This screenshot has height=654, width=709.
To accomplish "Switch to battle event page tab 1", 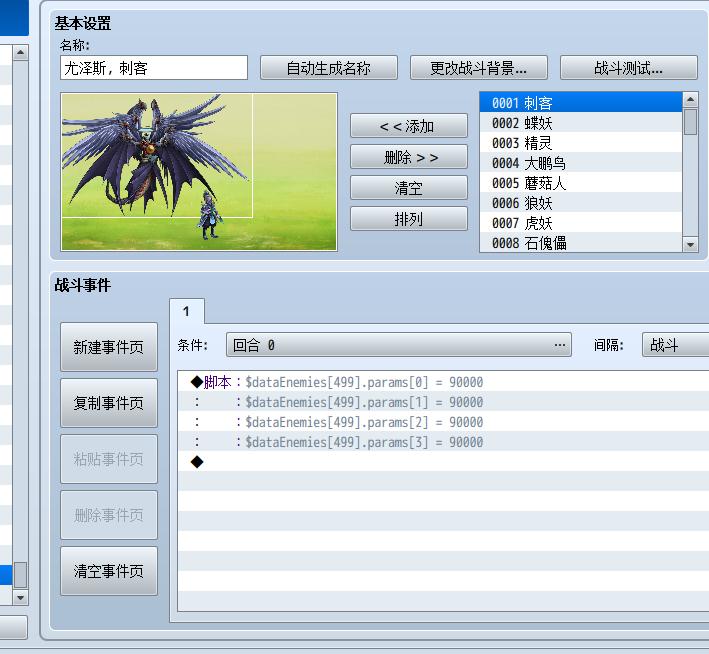I will 187,311.
